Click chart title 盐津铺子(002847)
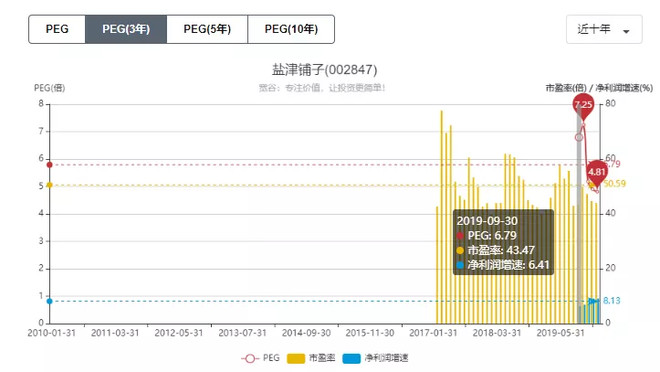This screenshot has width=660, height=372. click(325, 69)
